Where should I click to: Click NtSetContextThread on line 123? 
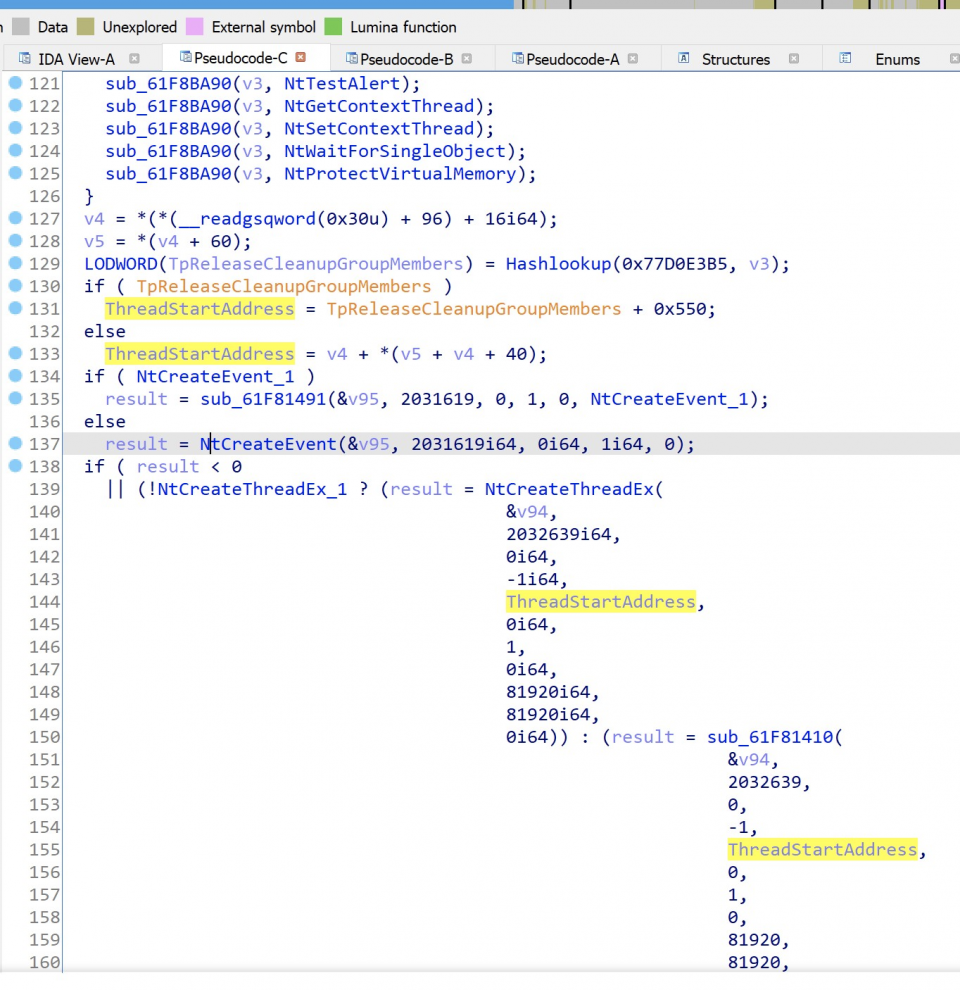tap(378, 129)
